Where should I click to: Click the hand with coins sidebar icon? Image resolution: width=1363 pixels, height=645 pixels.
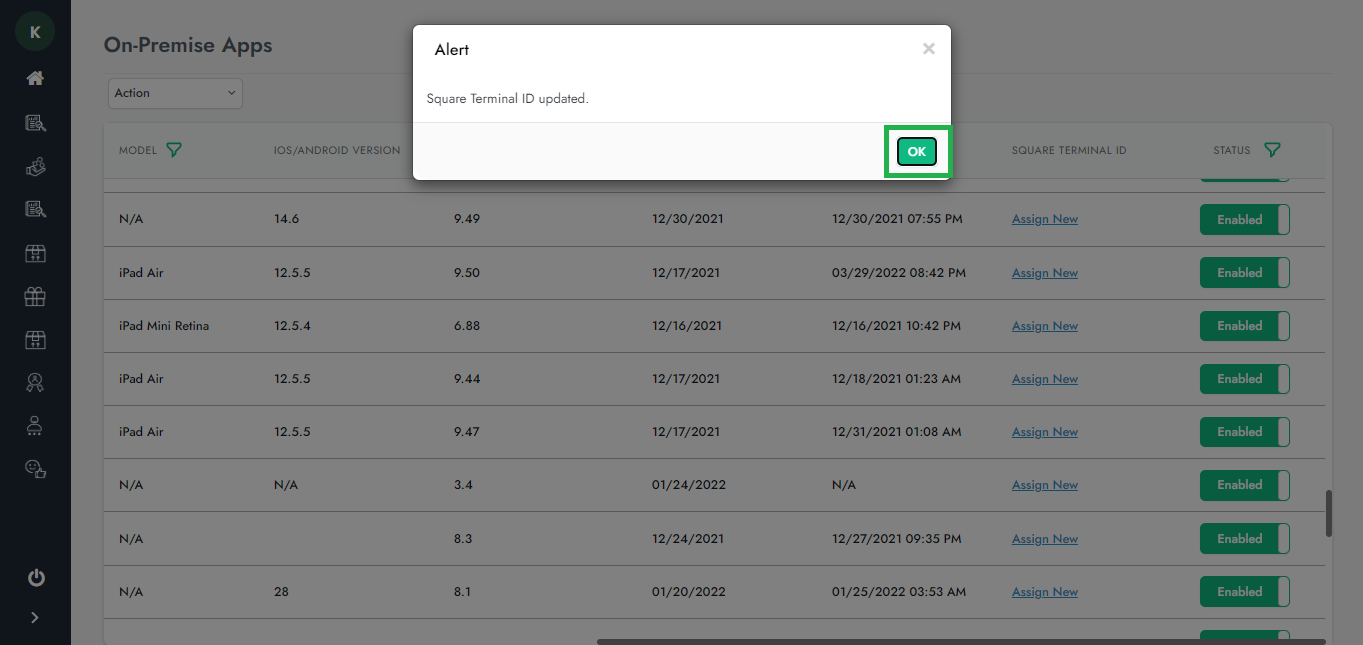[35, 166]
